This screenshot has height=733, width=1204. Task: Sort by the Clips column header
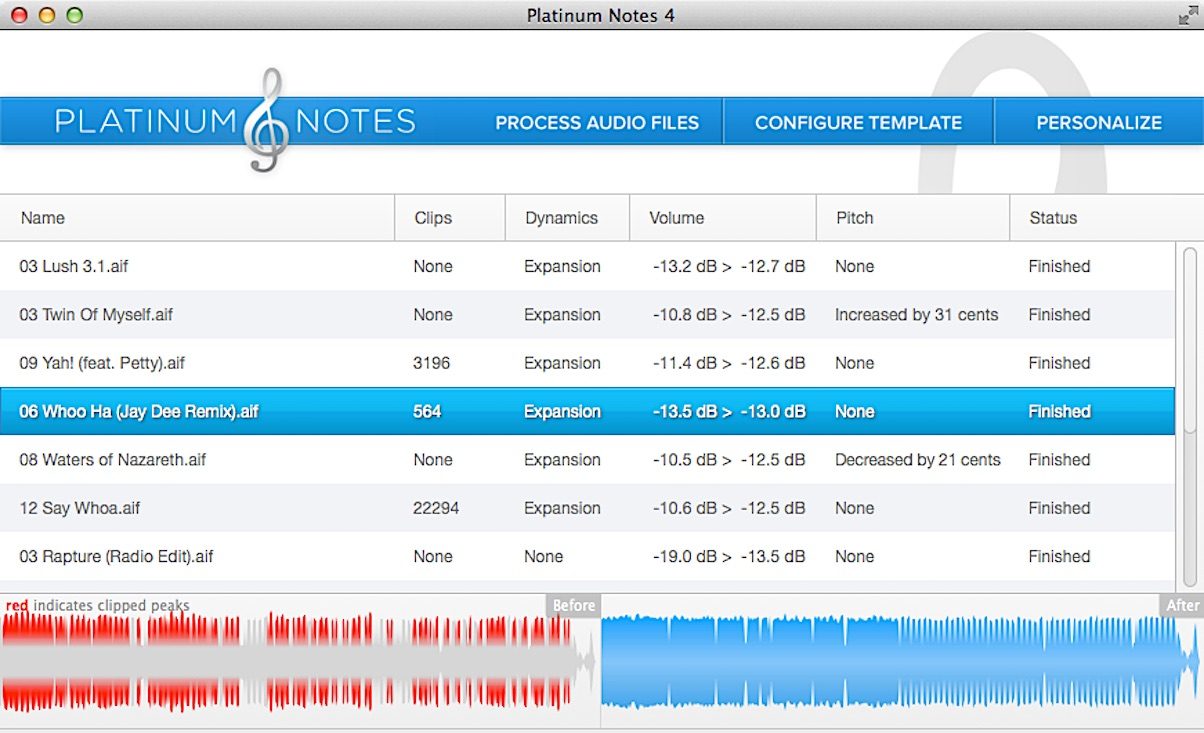point(433,218)
